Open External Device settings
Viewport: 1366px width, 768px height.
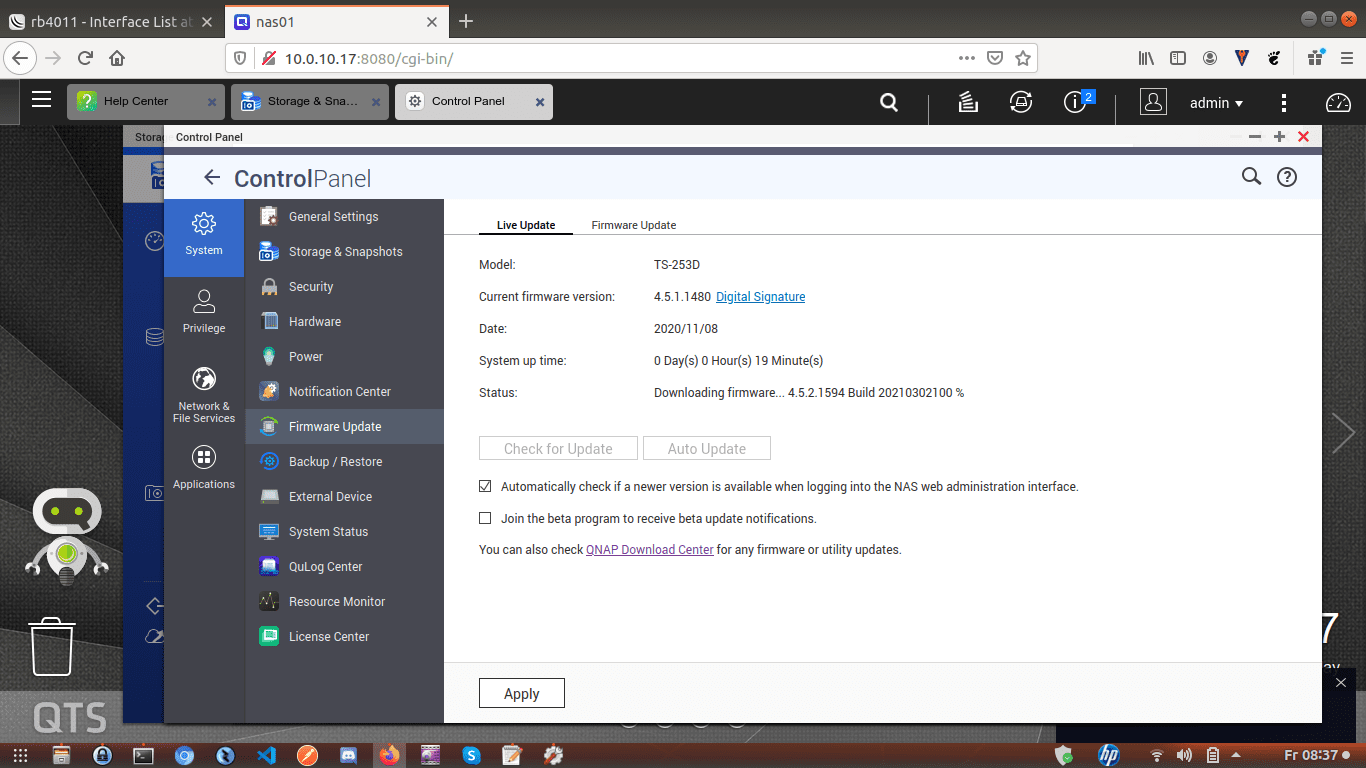(344, 496)
